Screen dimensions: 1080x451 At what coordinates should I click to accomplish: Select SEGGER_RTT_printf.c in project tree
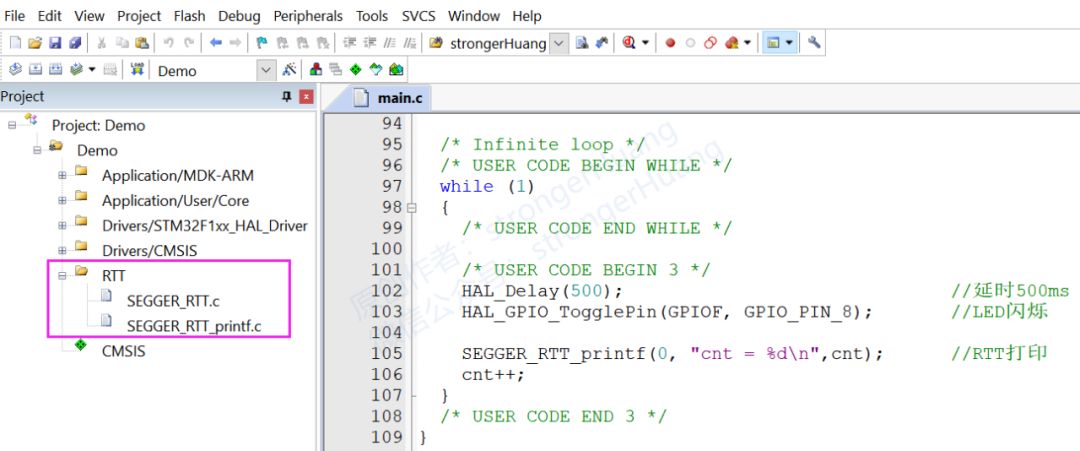194,326
